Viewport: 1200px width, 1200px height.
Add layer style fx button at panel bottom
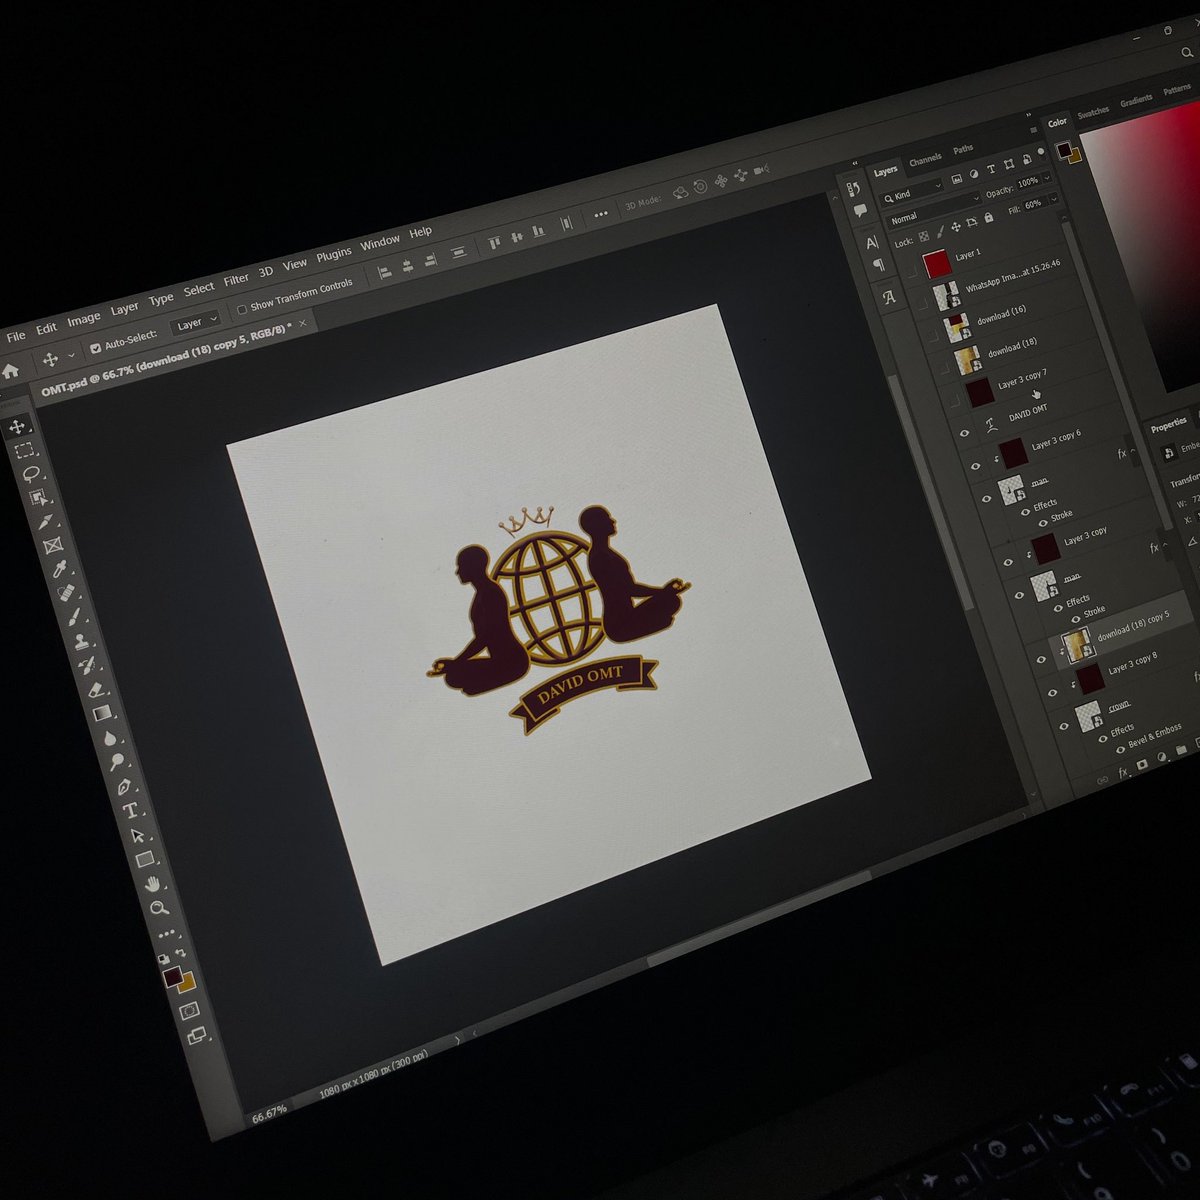pyautogui.click(x=1123, y=772)
